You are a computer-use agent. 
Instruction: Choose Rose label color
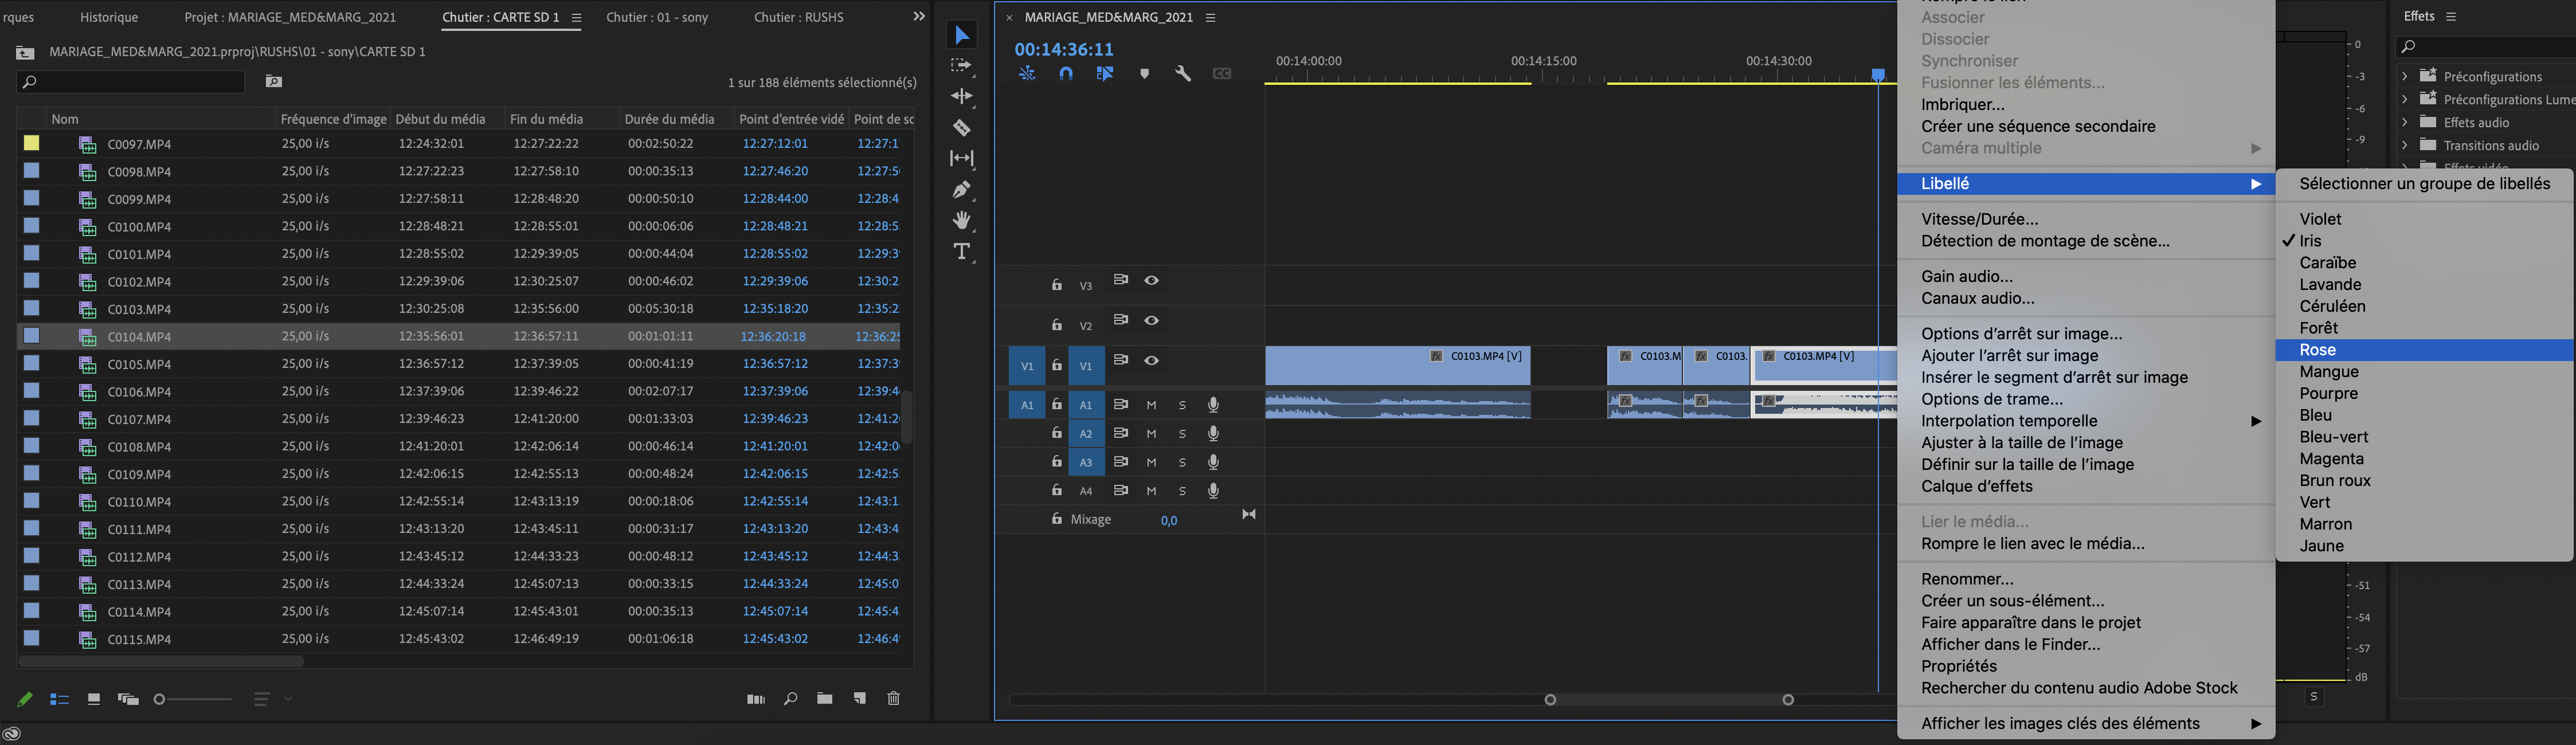tap(2318, 350)
